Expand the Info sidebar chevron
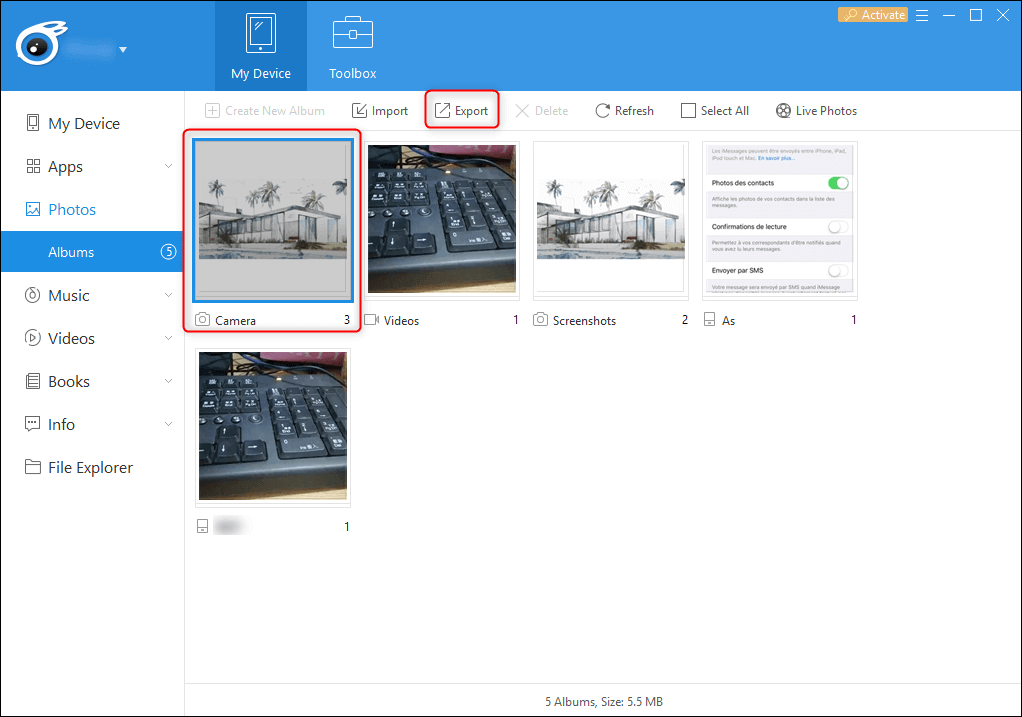 168,424
